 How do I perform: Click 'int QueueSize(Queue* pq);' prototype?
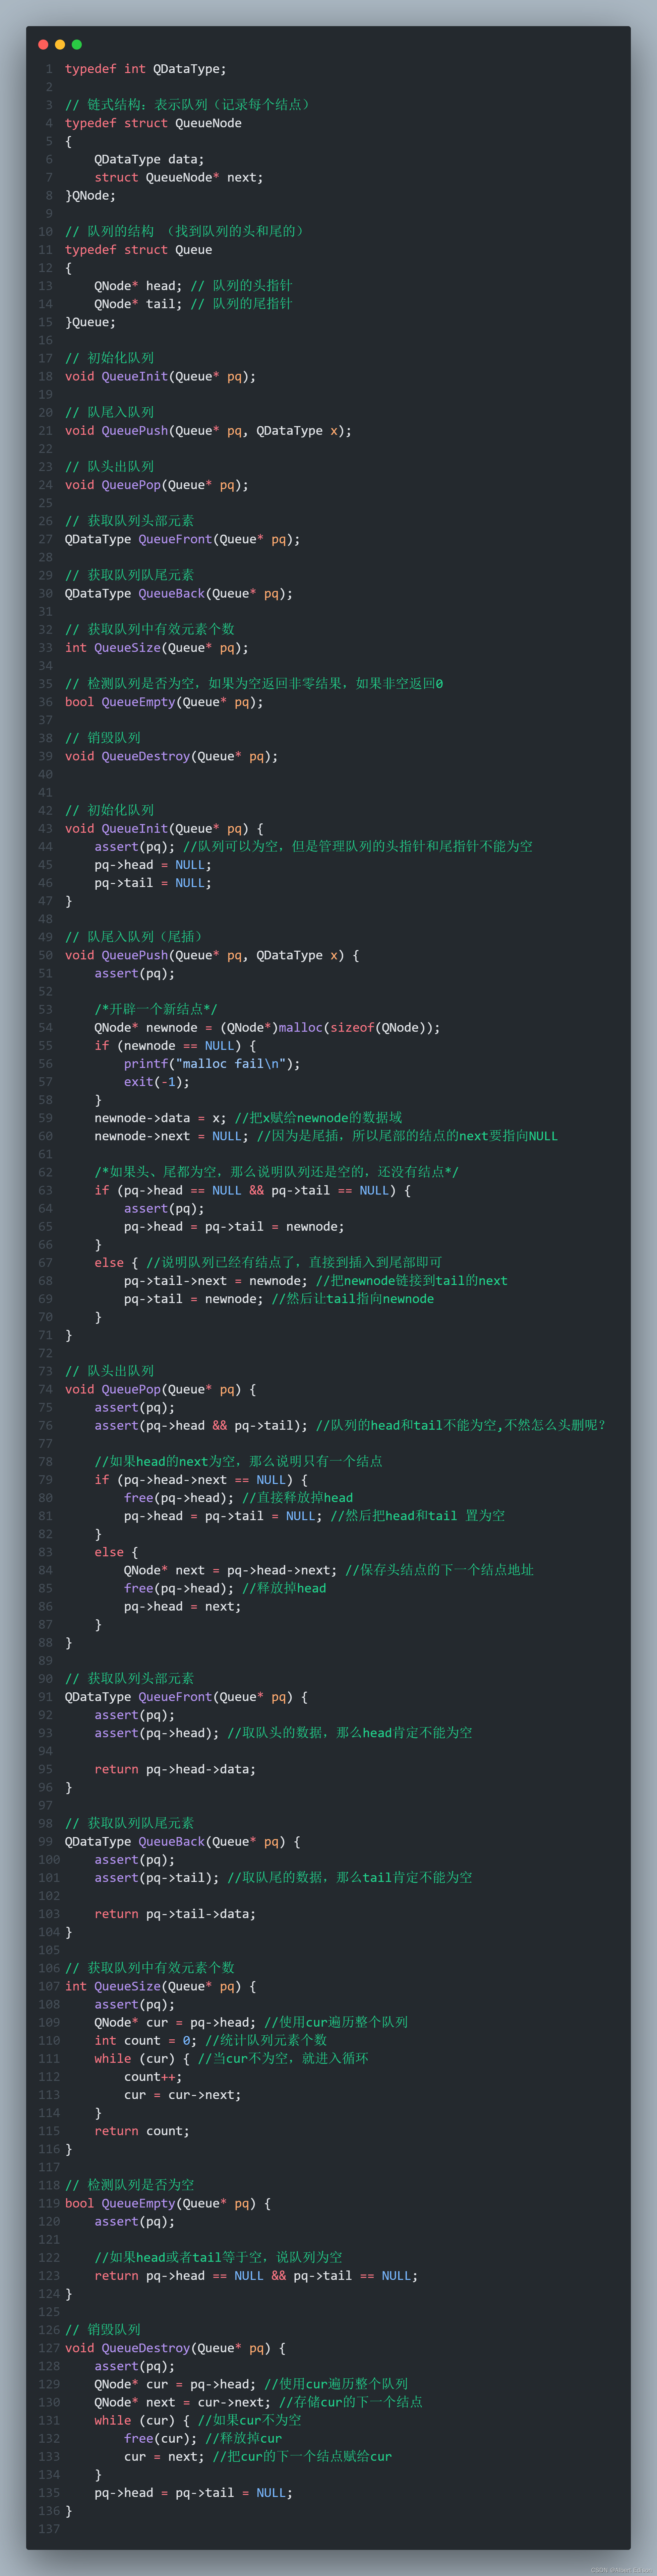coord(157,648)
